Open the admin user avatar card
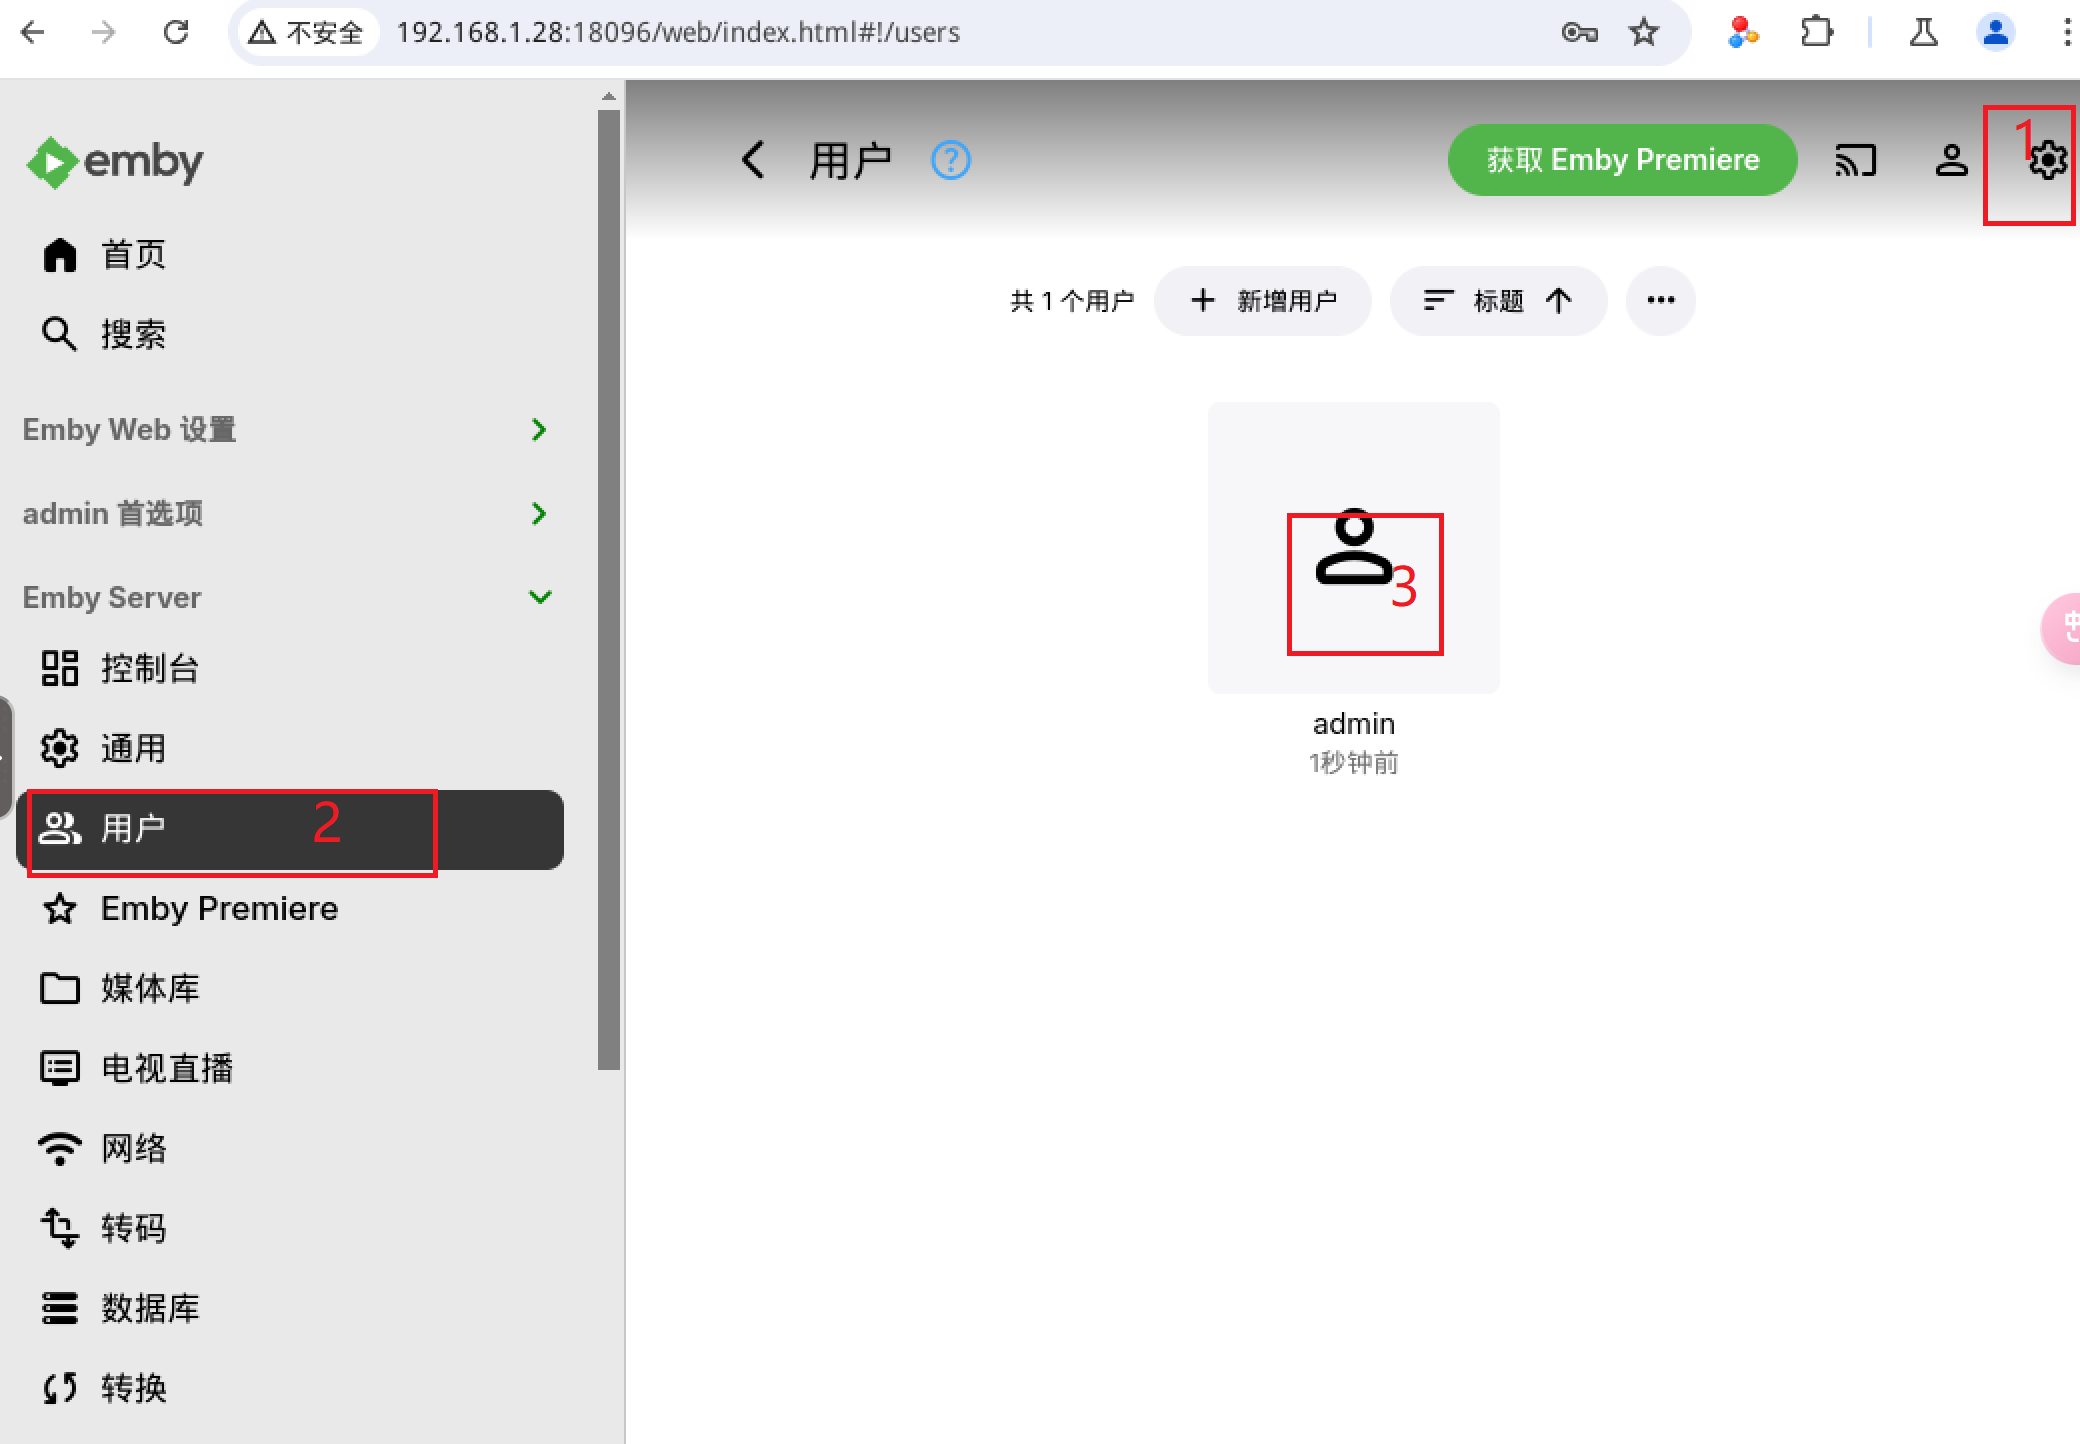The width and height of the screenshot is (2080, 1444). [x=1354, y=548]
